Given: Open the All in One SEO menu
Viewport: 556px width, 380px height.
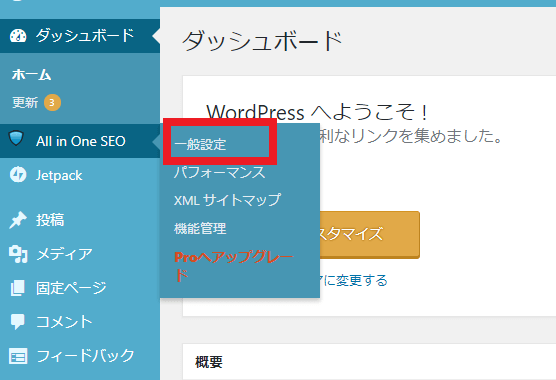Looking at the screenshot, I should point(80,141).
